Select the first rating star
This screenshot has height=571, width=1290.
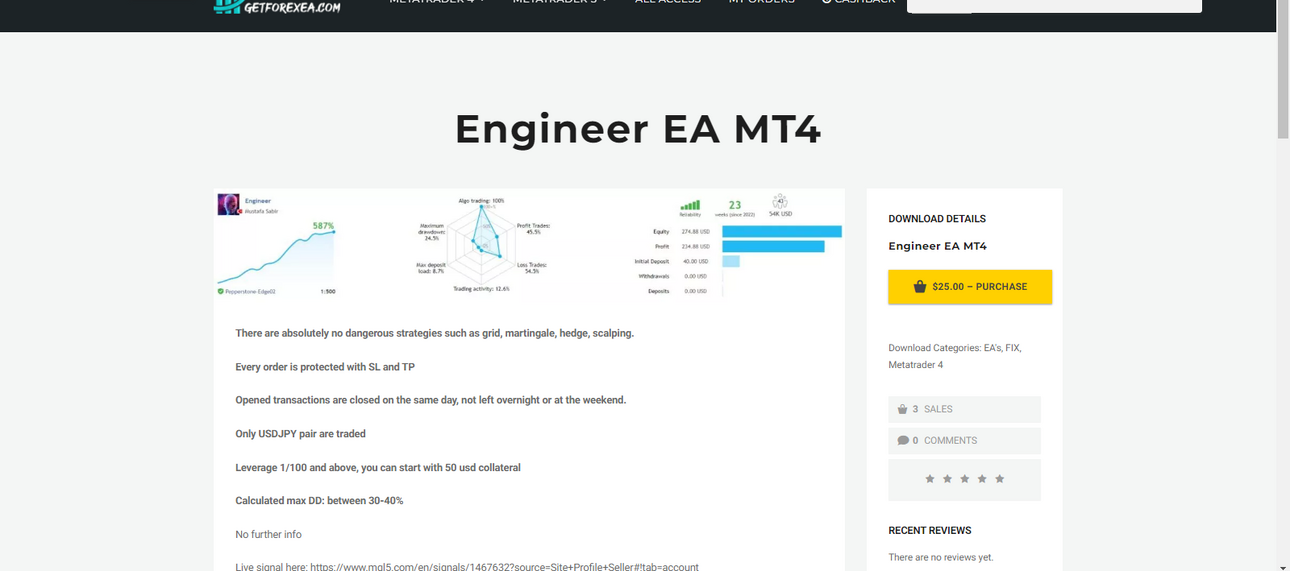click(930, 479)
